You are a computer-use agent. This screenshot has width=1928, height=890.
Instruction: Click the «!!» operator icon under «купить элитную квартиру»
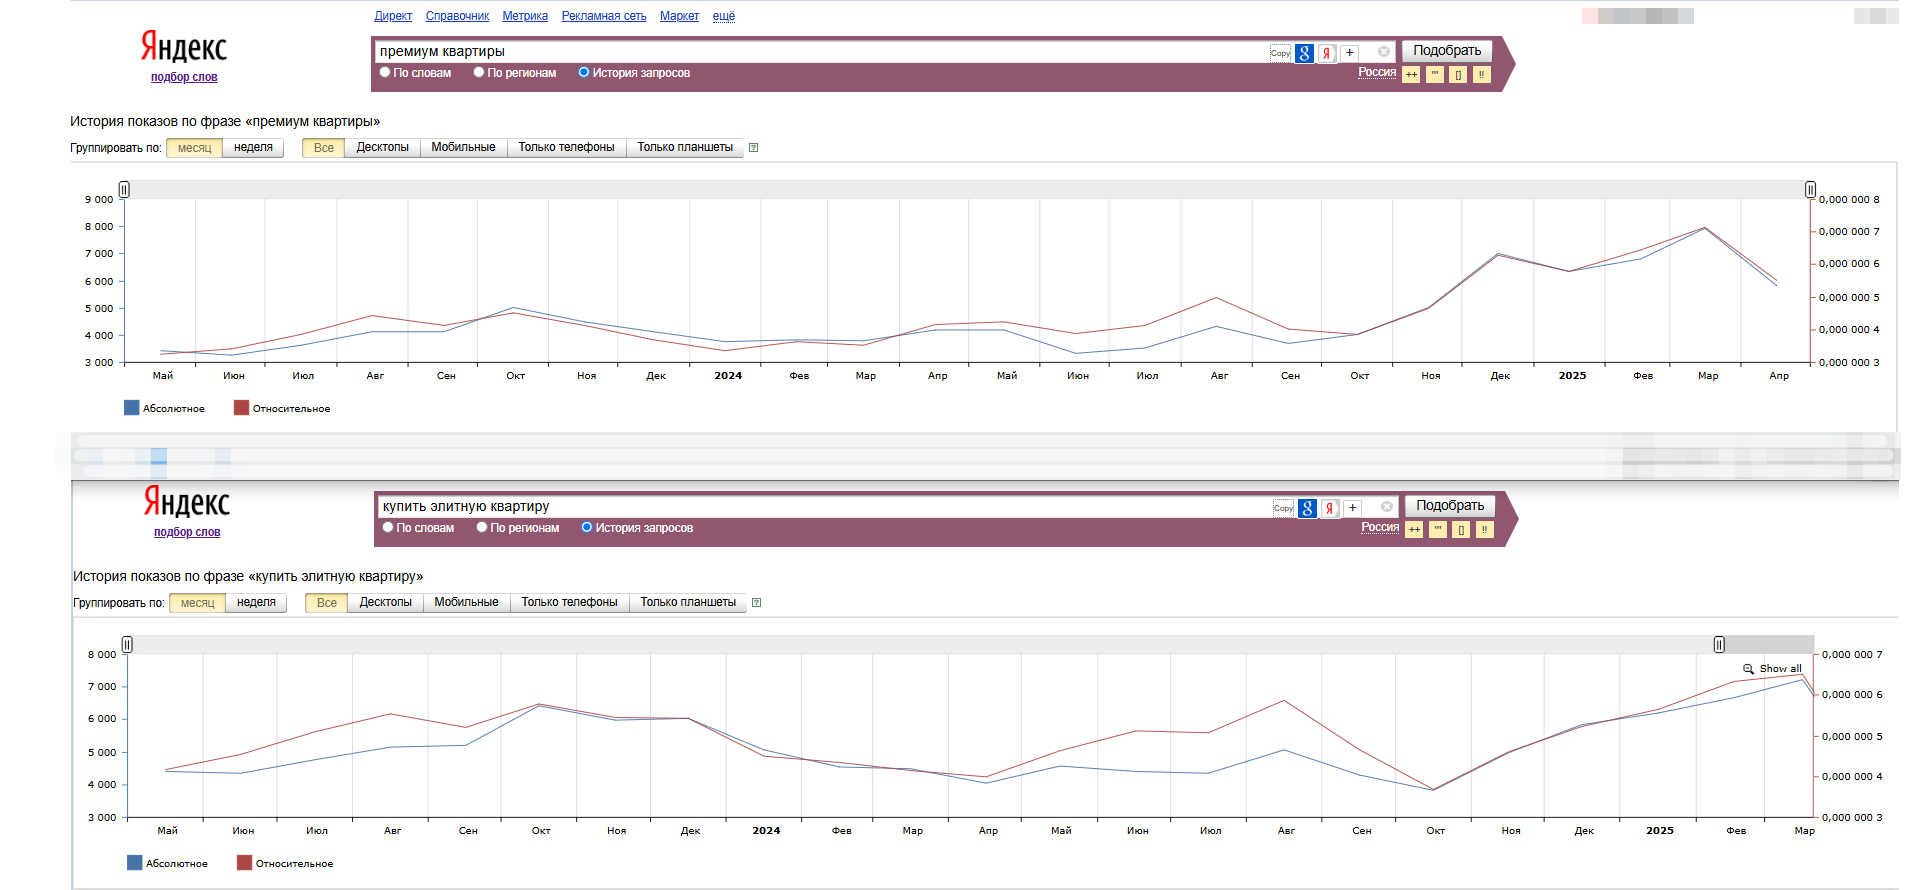[x=1485, y=530]
